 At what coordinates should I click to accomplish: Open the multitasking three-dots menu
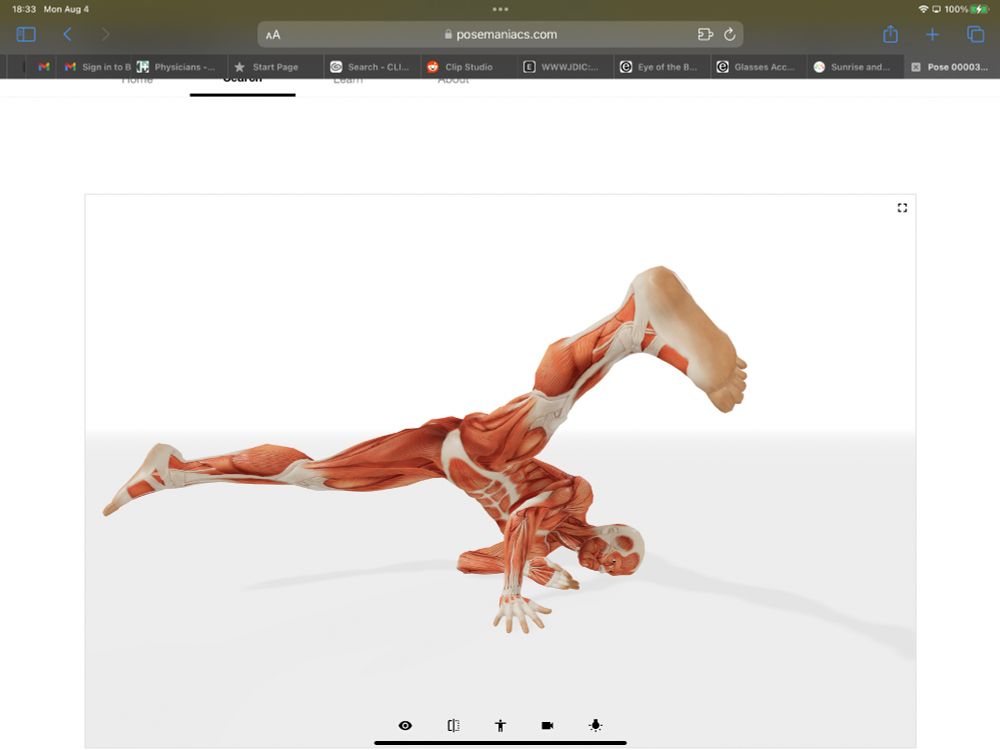coord(500,9)
